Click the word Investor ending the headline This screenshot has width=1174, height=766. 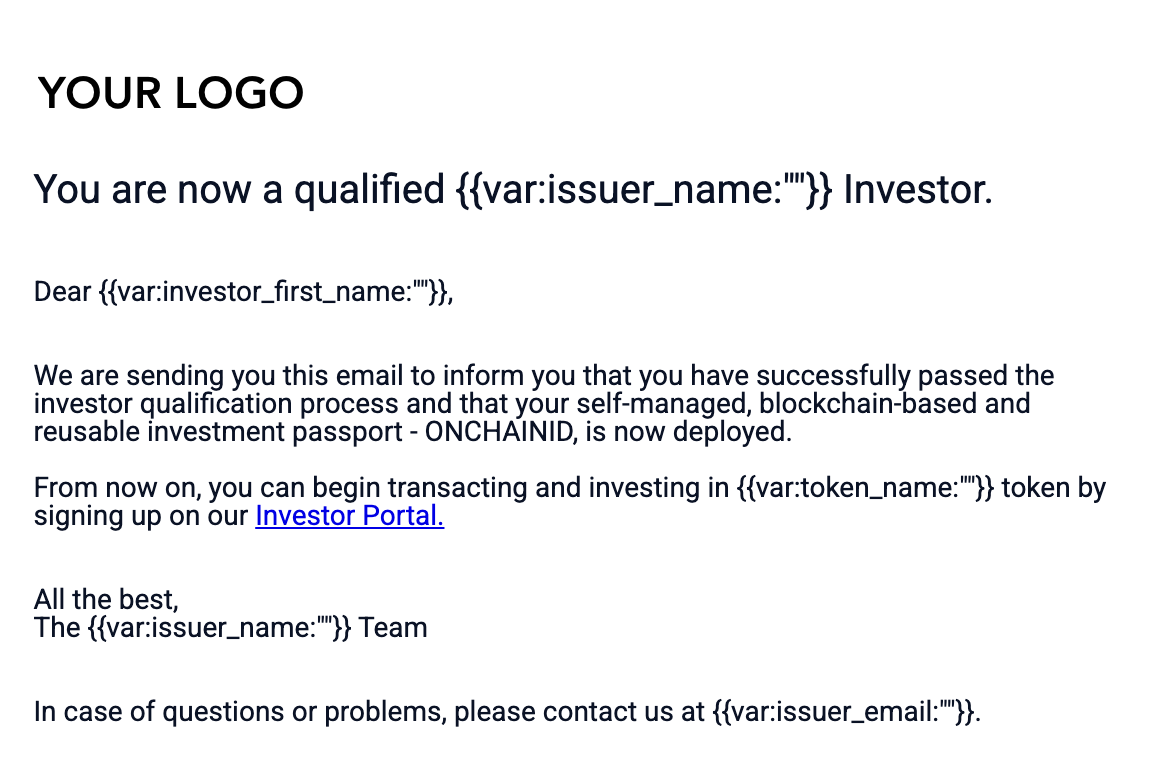[918, 189]
